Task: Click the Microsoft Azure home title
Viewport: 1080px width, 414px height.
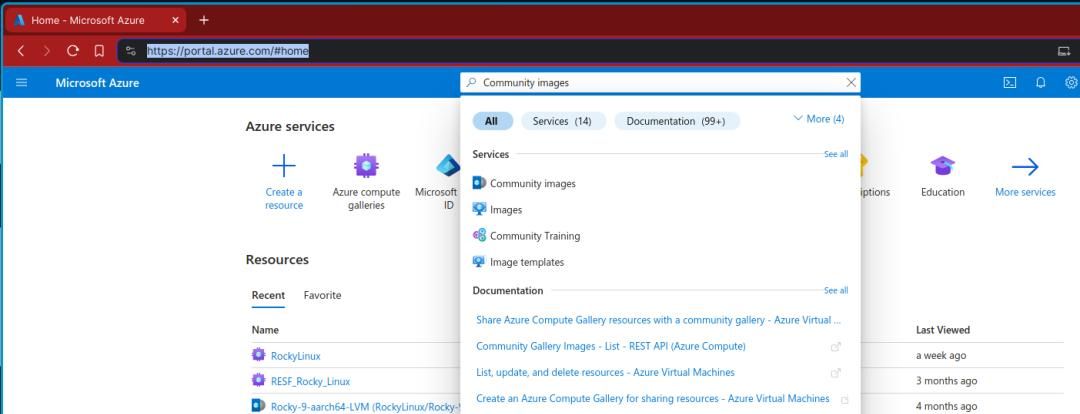Action: [x=97, y=83]
